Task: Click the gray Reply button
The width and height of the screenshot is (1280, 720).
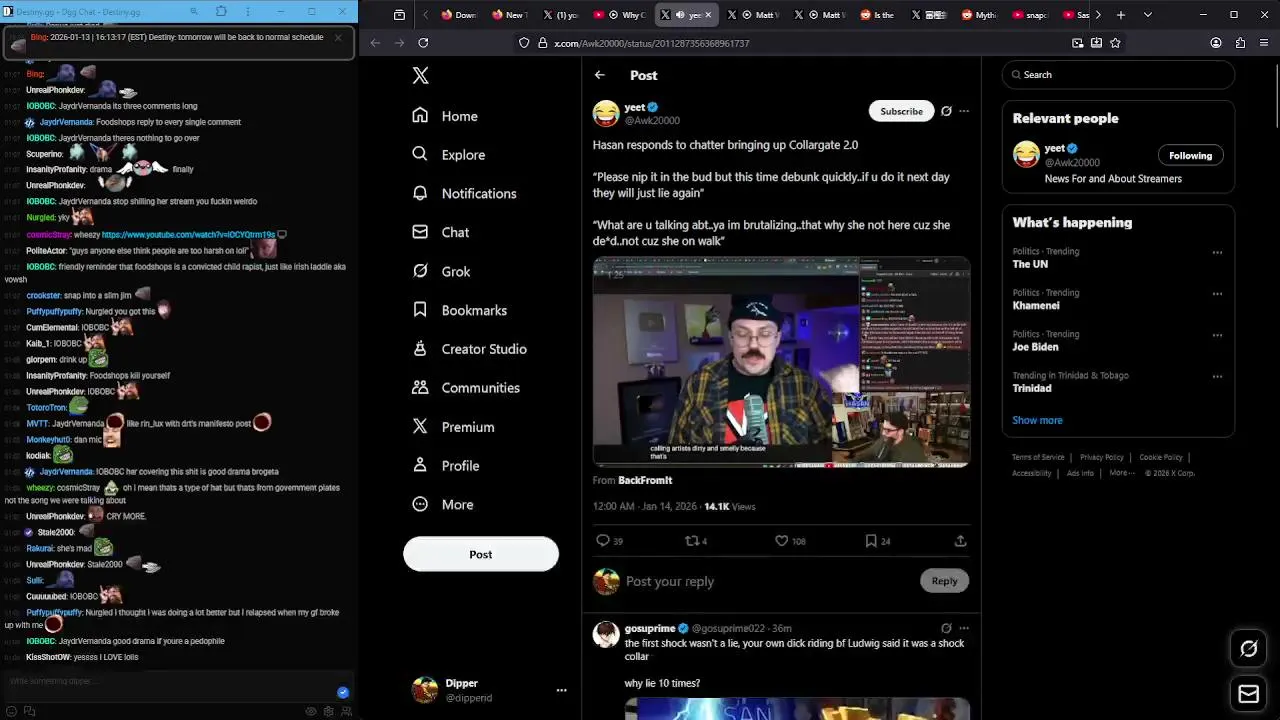Action: 944,581
